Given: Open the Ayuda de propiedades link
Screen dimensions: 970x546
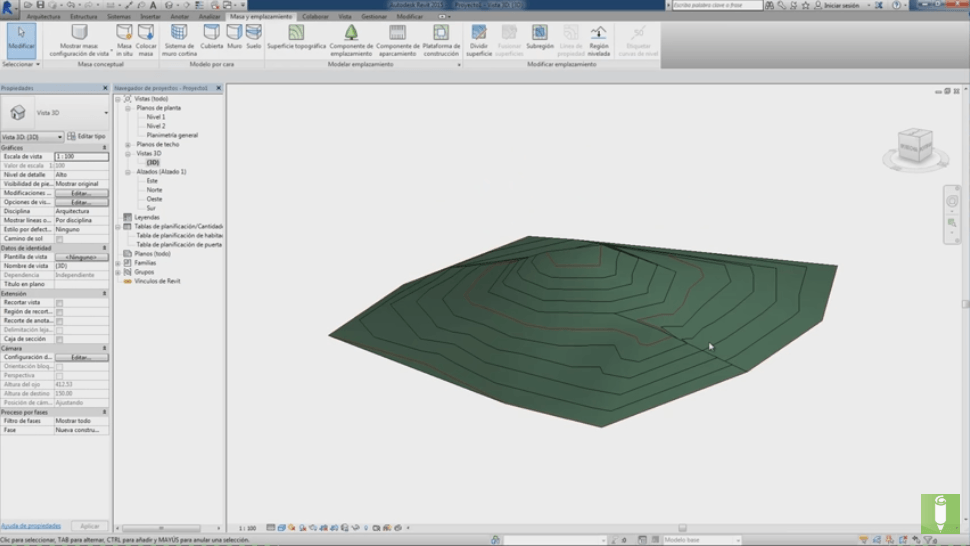Looking at the screenshot, I should pyautogui.click(x=31, y=525).
